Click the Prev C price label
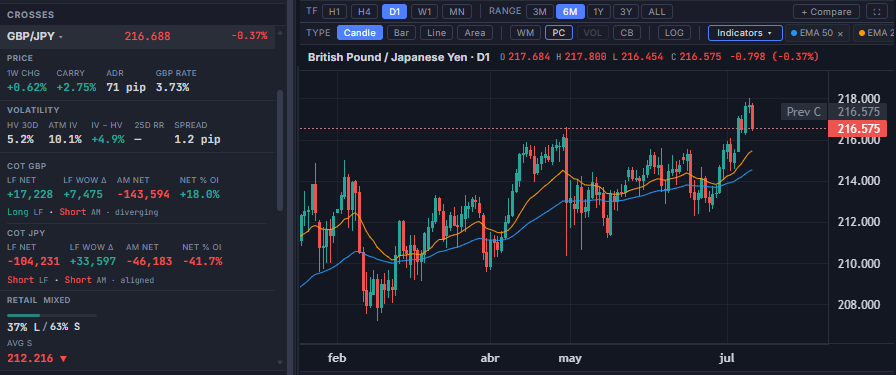This screenshot has height=375, width=896. pyautogui.click(x=804, y=111)
